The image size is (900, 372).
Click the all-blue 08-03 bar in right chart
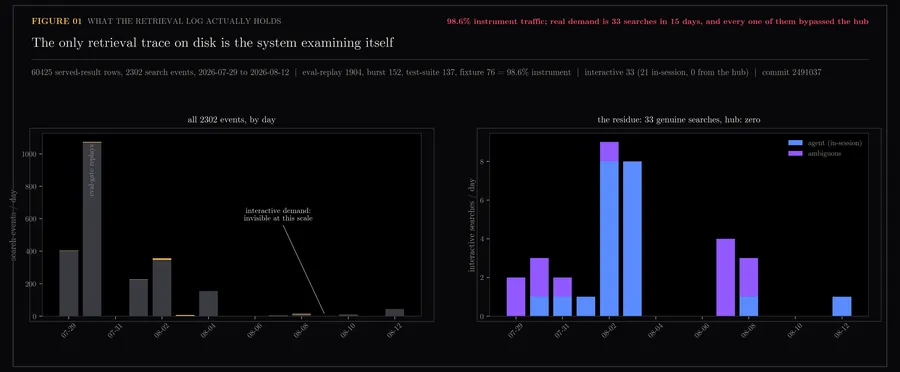pyautogui.click(x=633, y=239)
